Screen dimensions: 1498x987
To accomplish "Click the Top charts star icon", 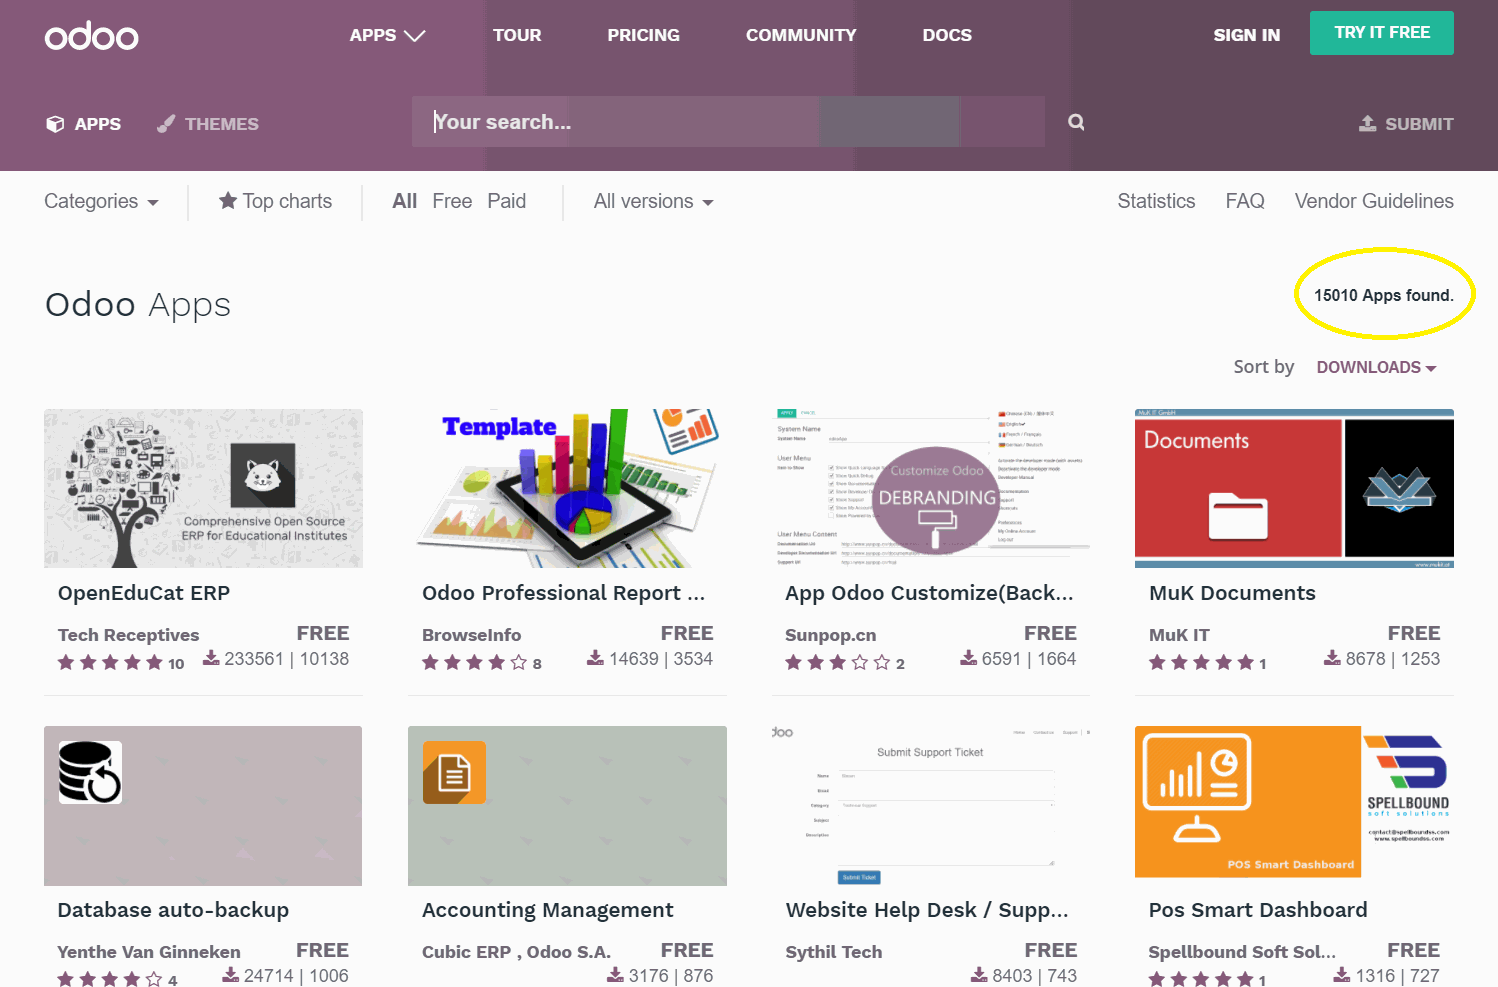I will (227, 200).
